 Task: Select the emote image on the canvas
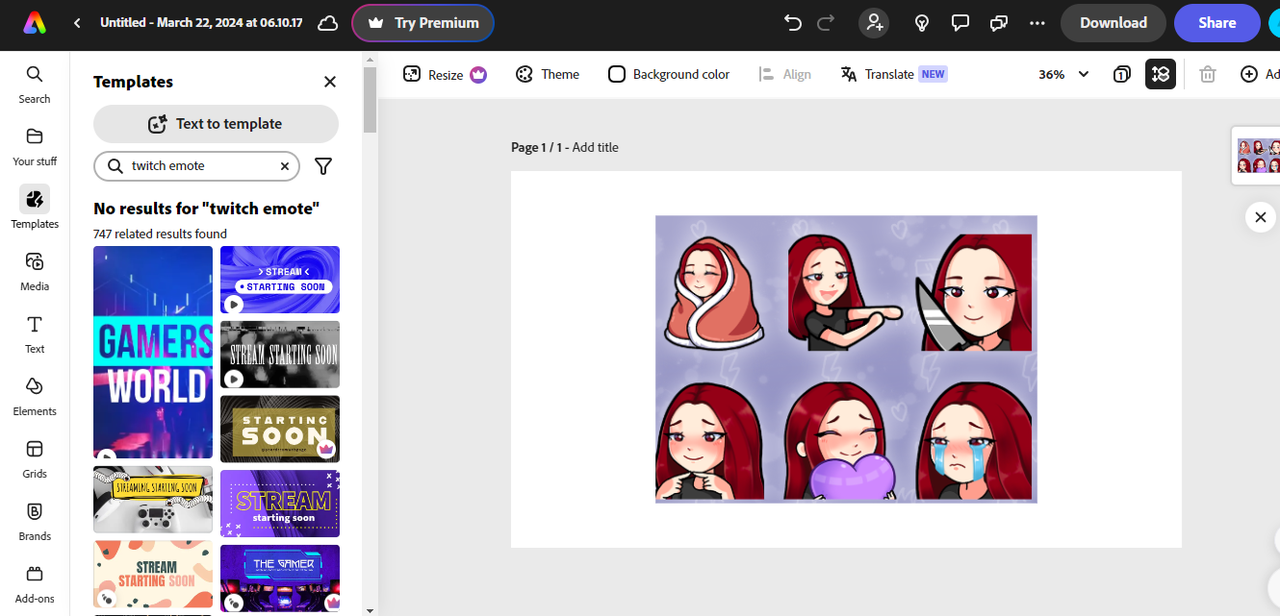846,359
